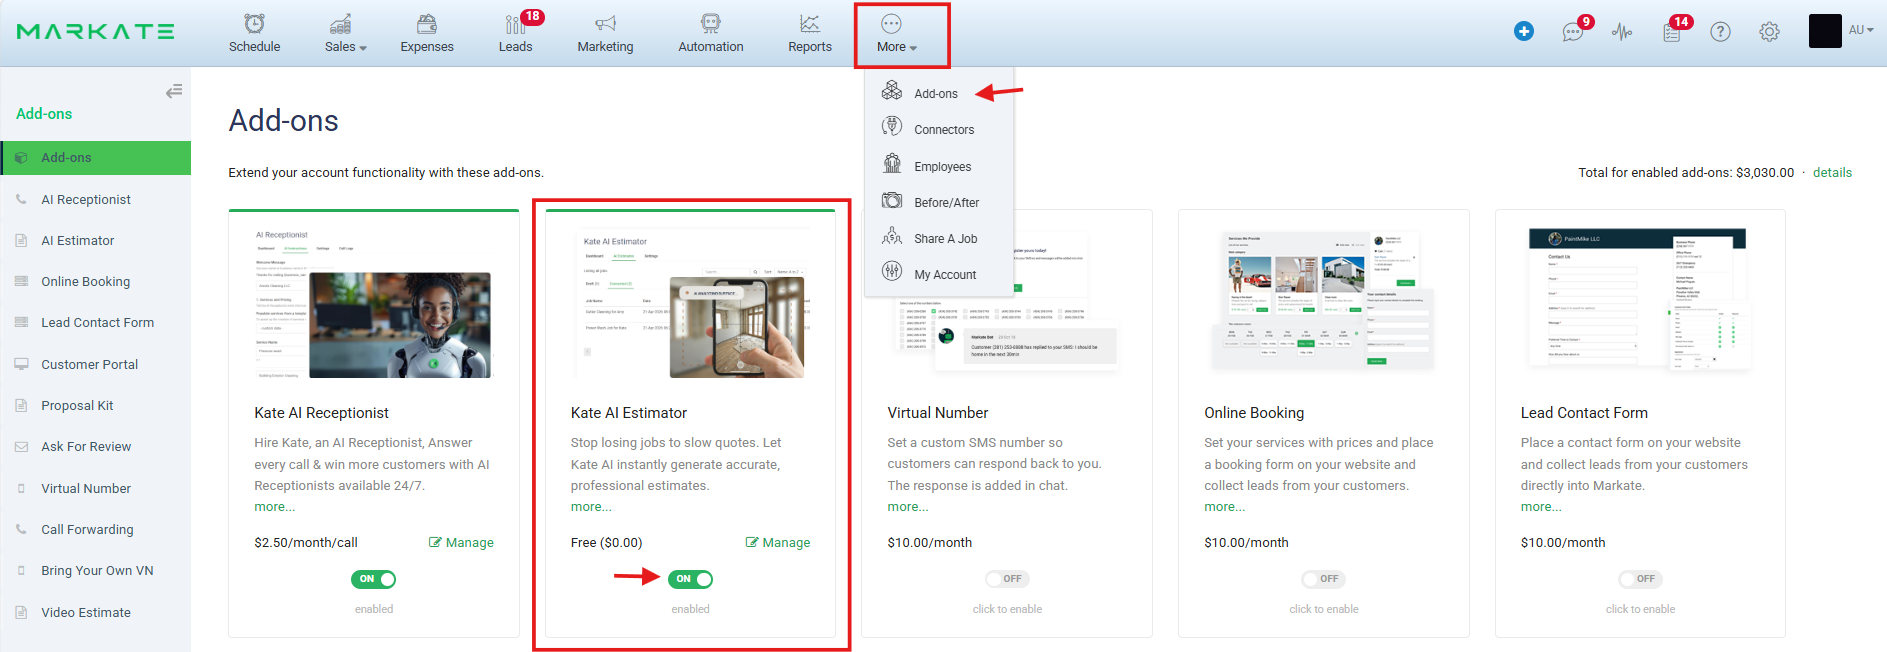Screen dimensions: 1887x652
Task: Open the Marketing megaphone section
Action: [605, 33]
